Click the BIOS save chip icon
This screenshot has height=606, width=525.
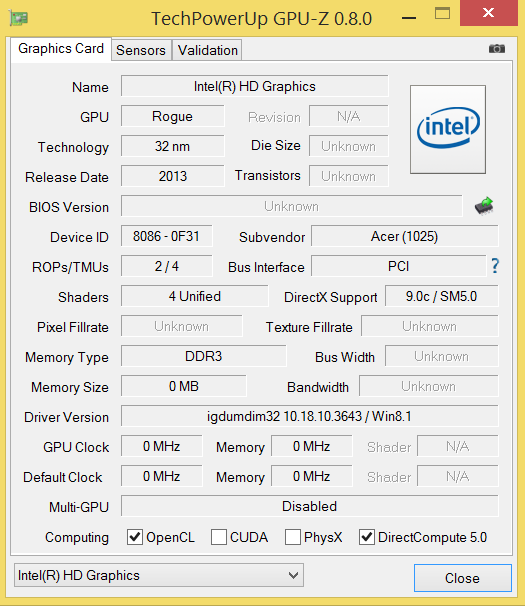484,206
